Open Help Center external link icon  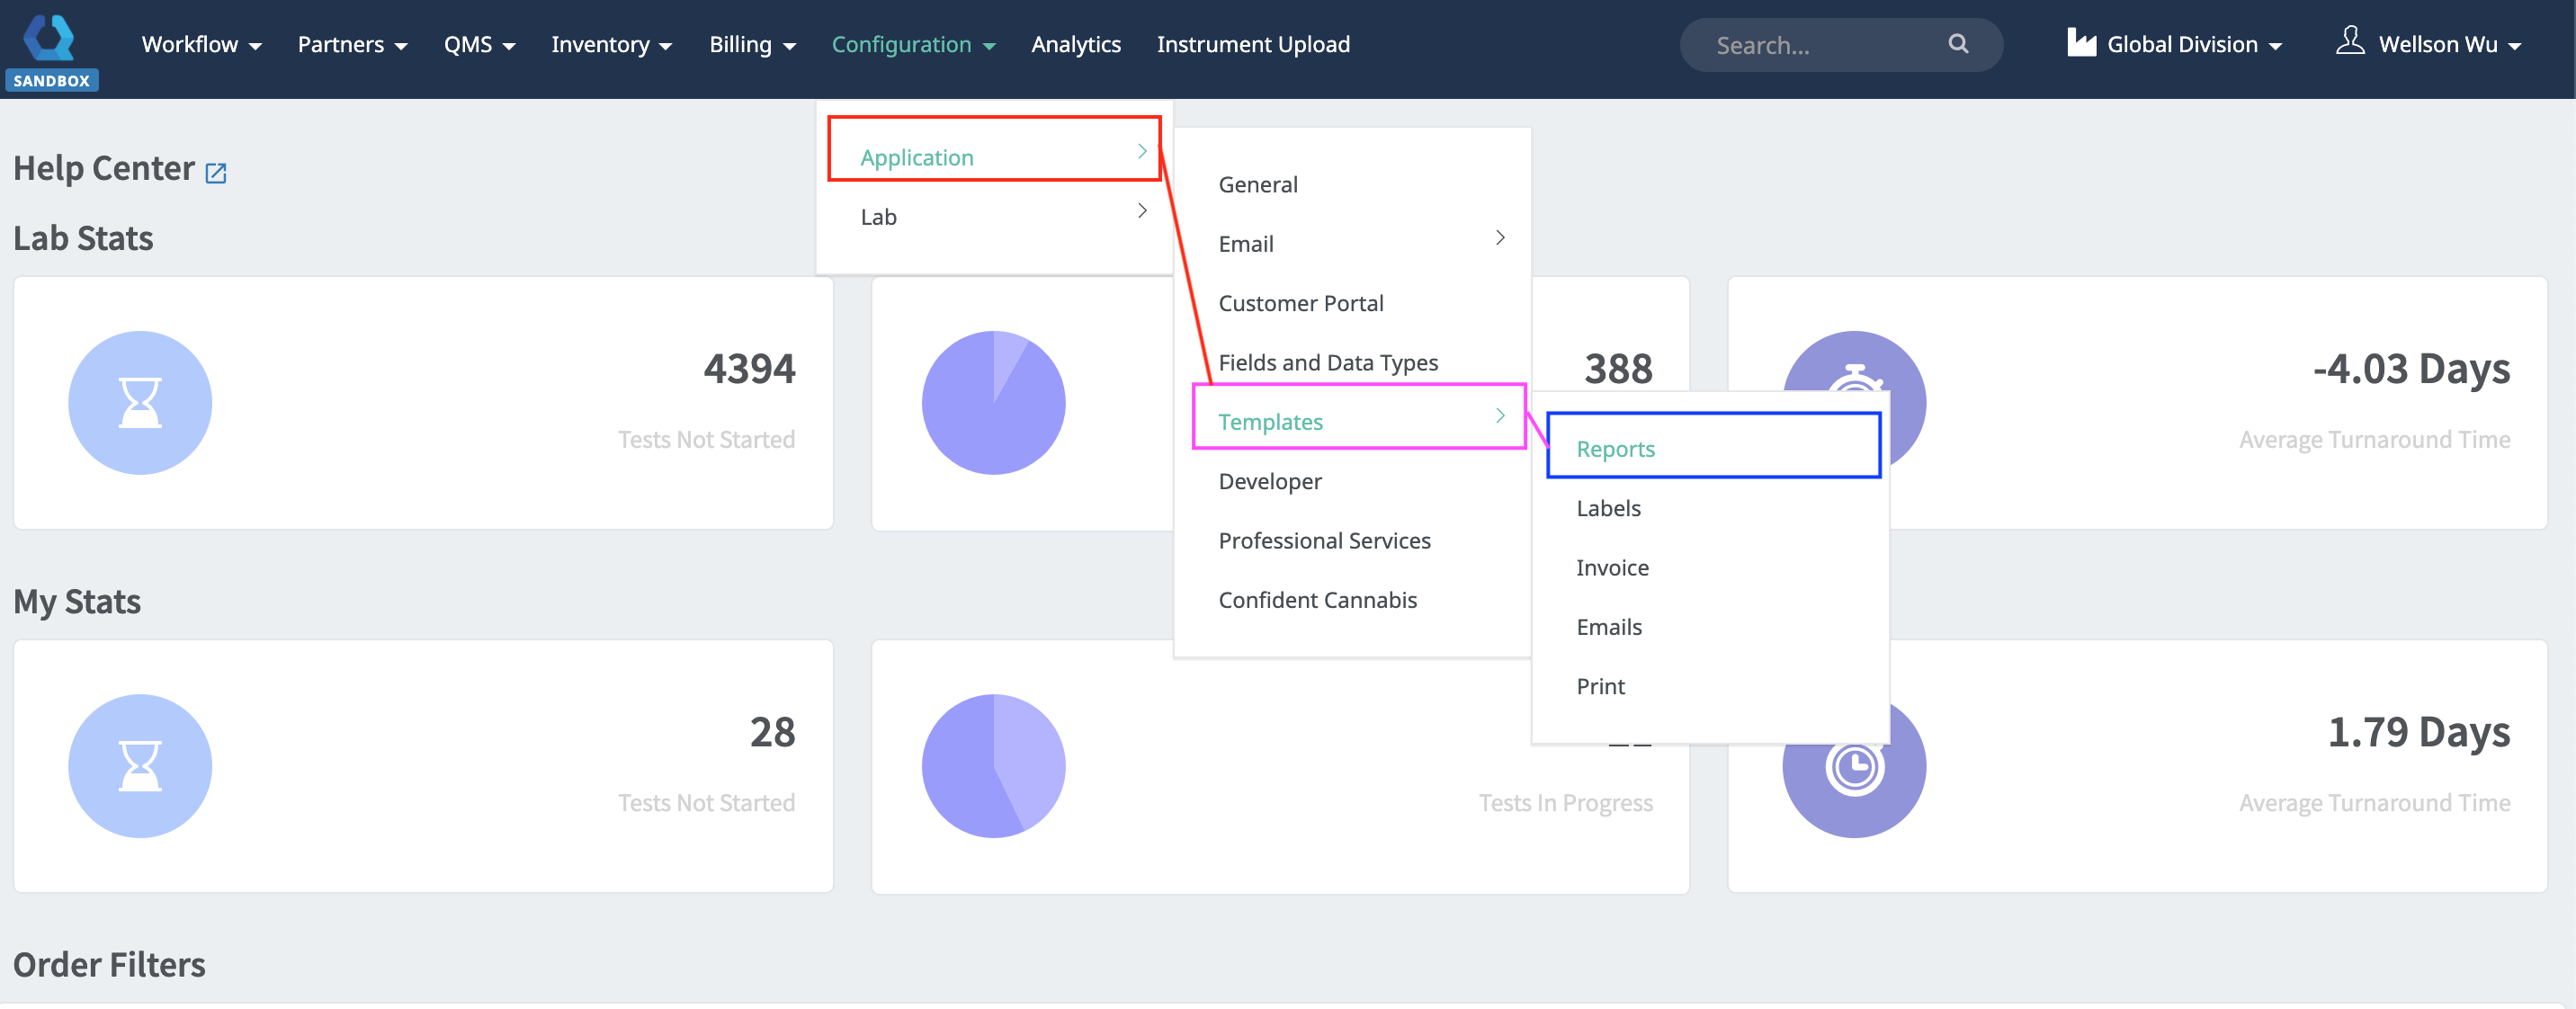coord(215,173)
